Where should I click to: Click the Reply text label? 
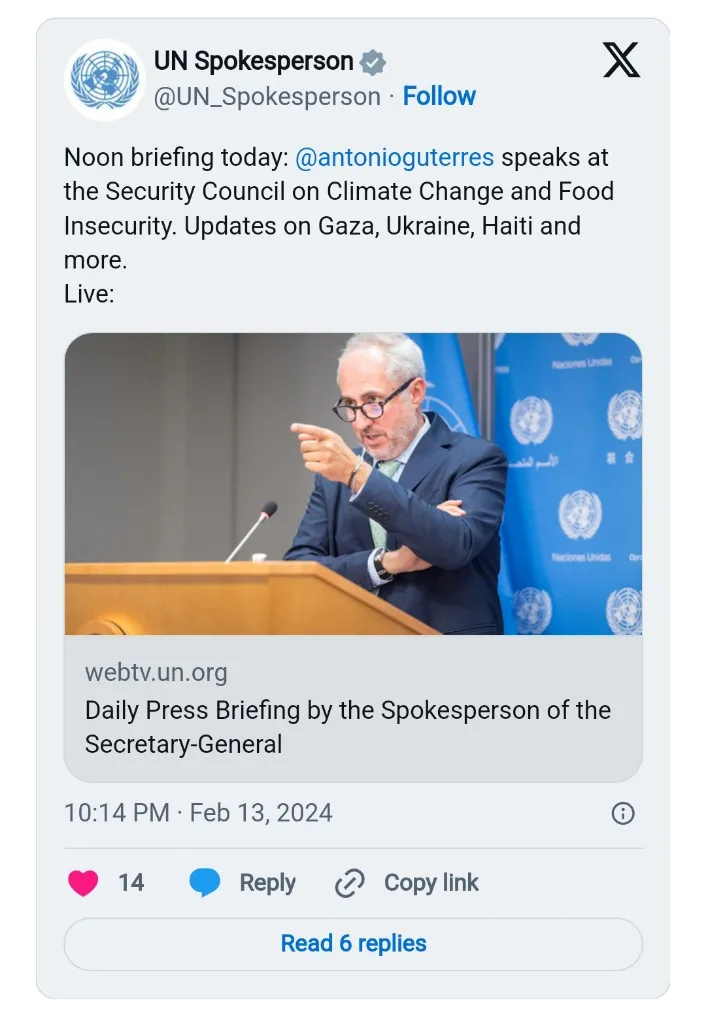pyautogui.click(x=267, y=883)
